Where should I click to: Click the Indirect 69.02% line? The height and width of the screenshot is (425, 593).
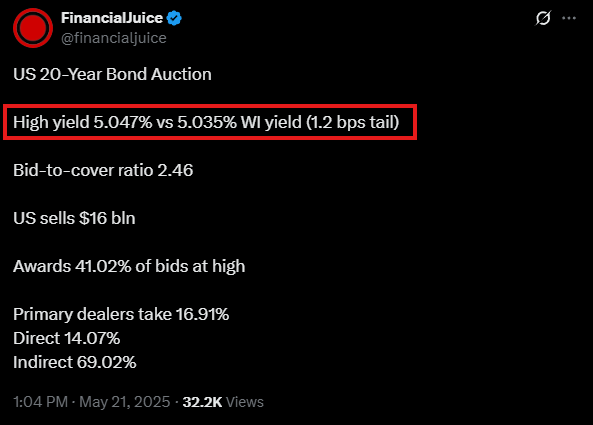[x=75, y=362]
